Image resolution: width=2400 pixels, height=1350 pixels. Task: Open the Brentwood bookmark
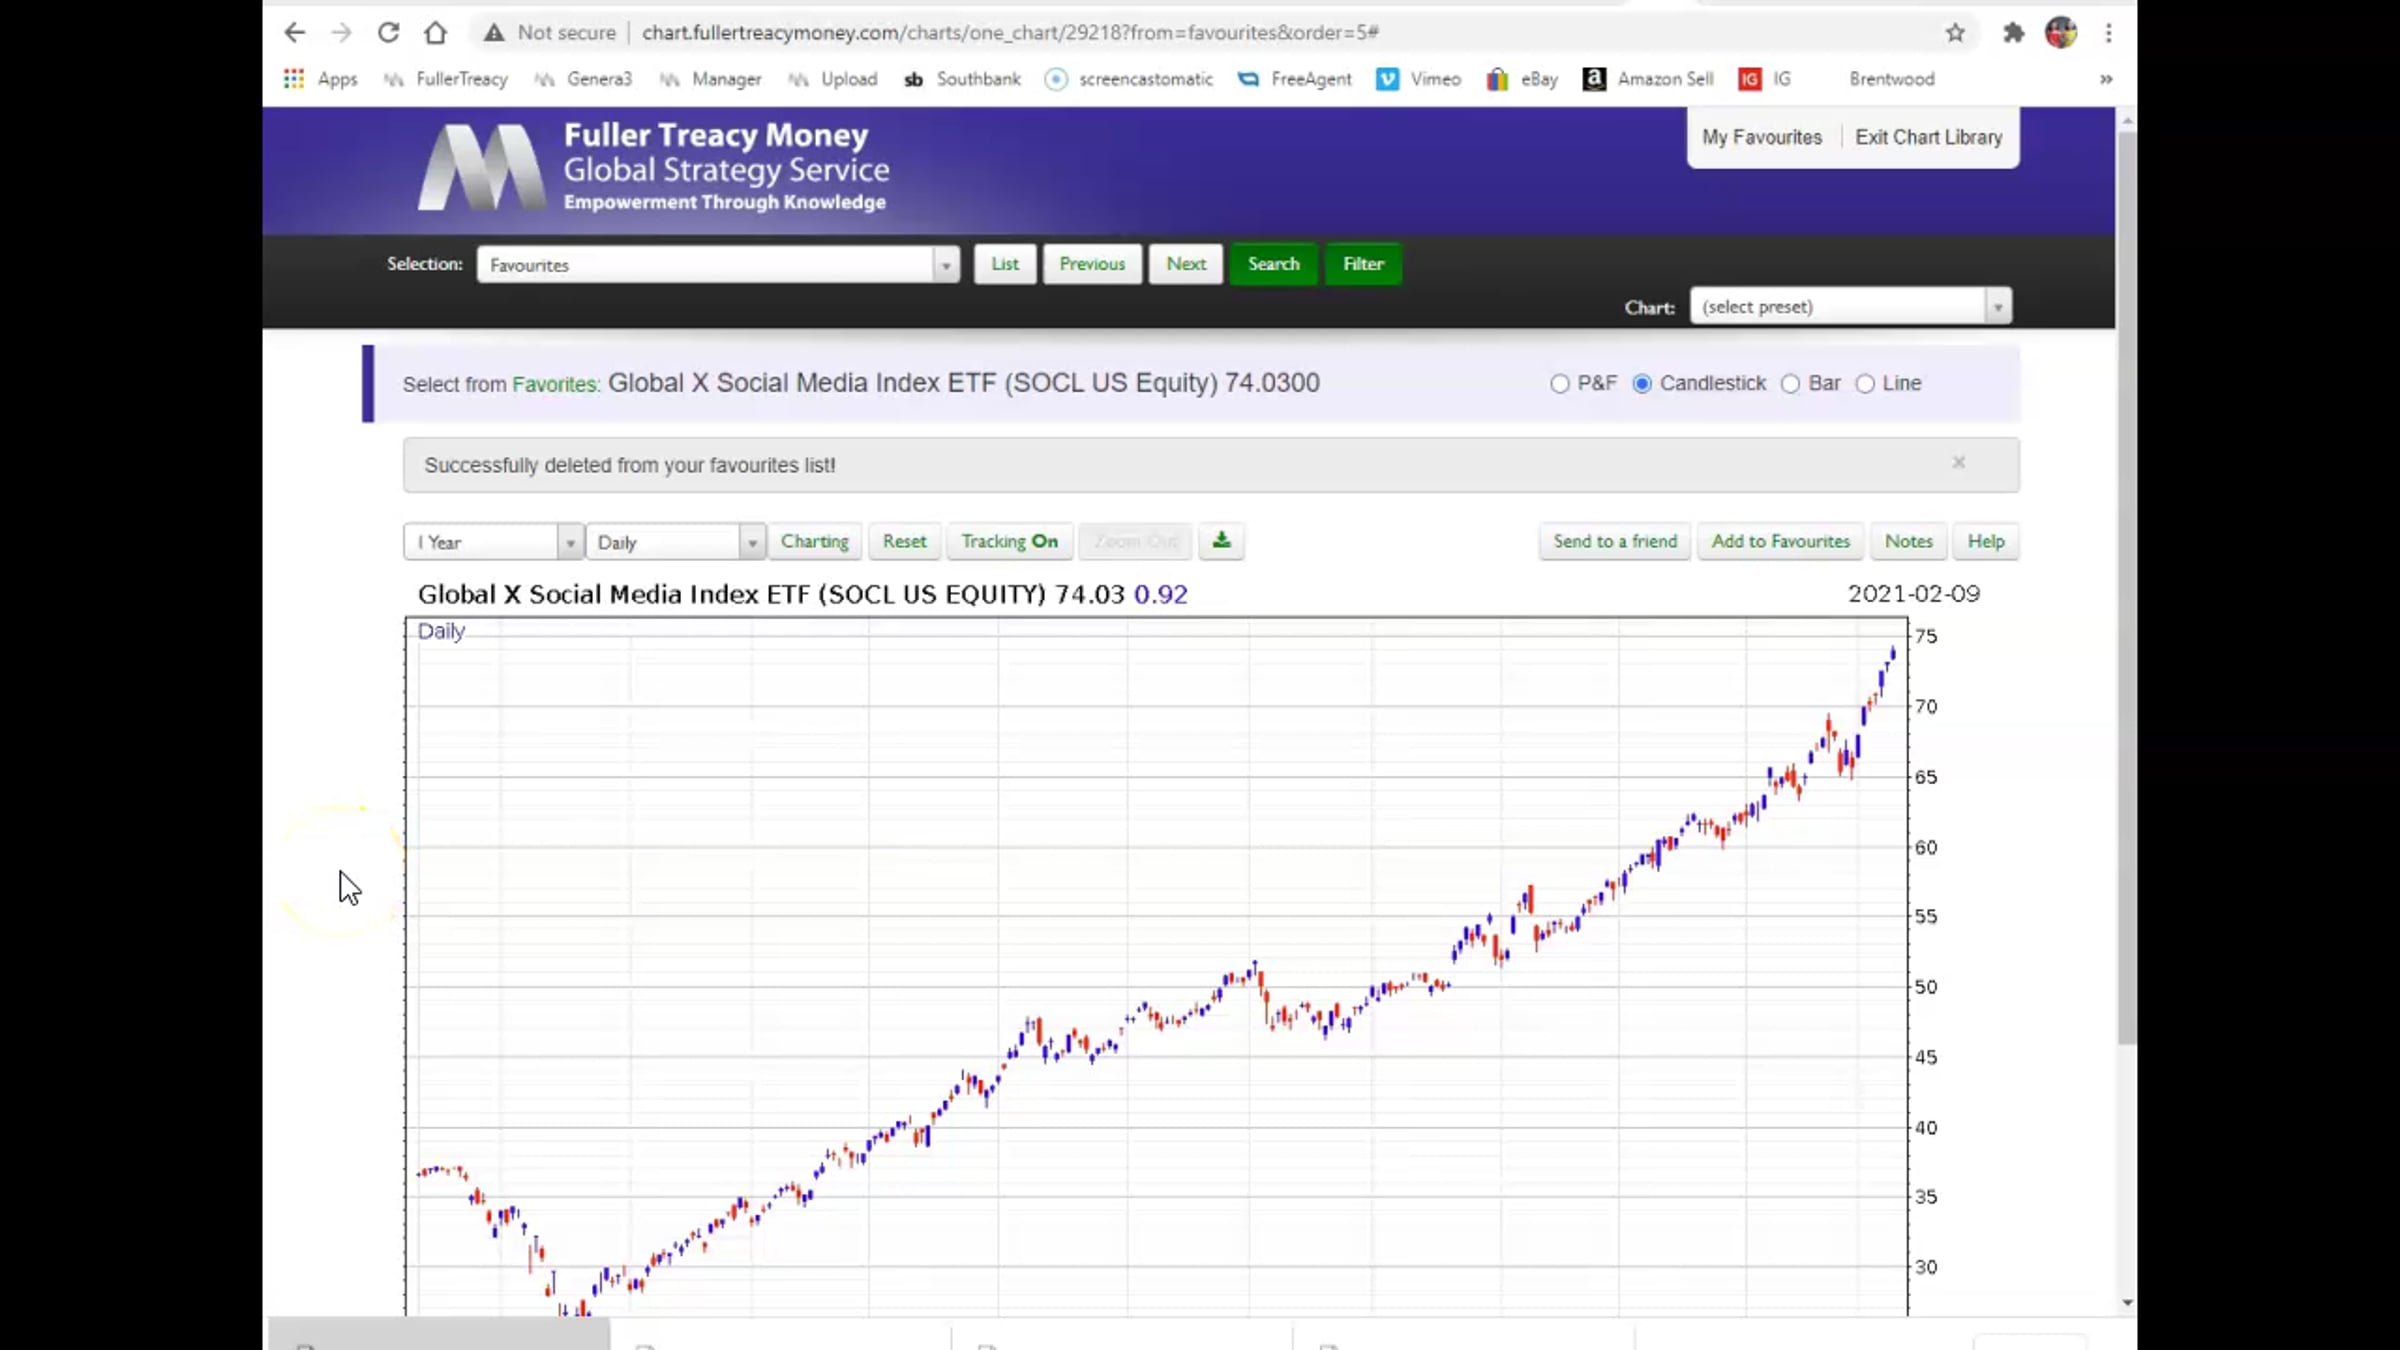tap(1891, 79)
